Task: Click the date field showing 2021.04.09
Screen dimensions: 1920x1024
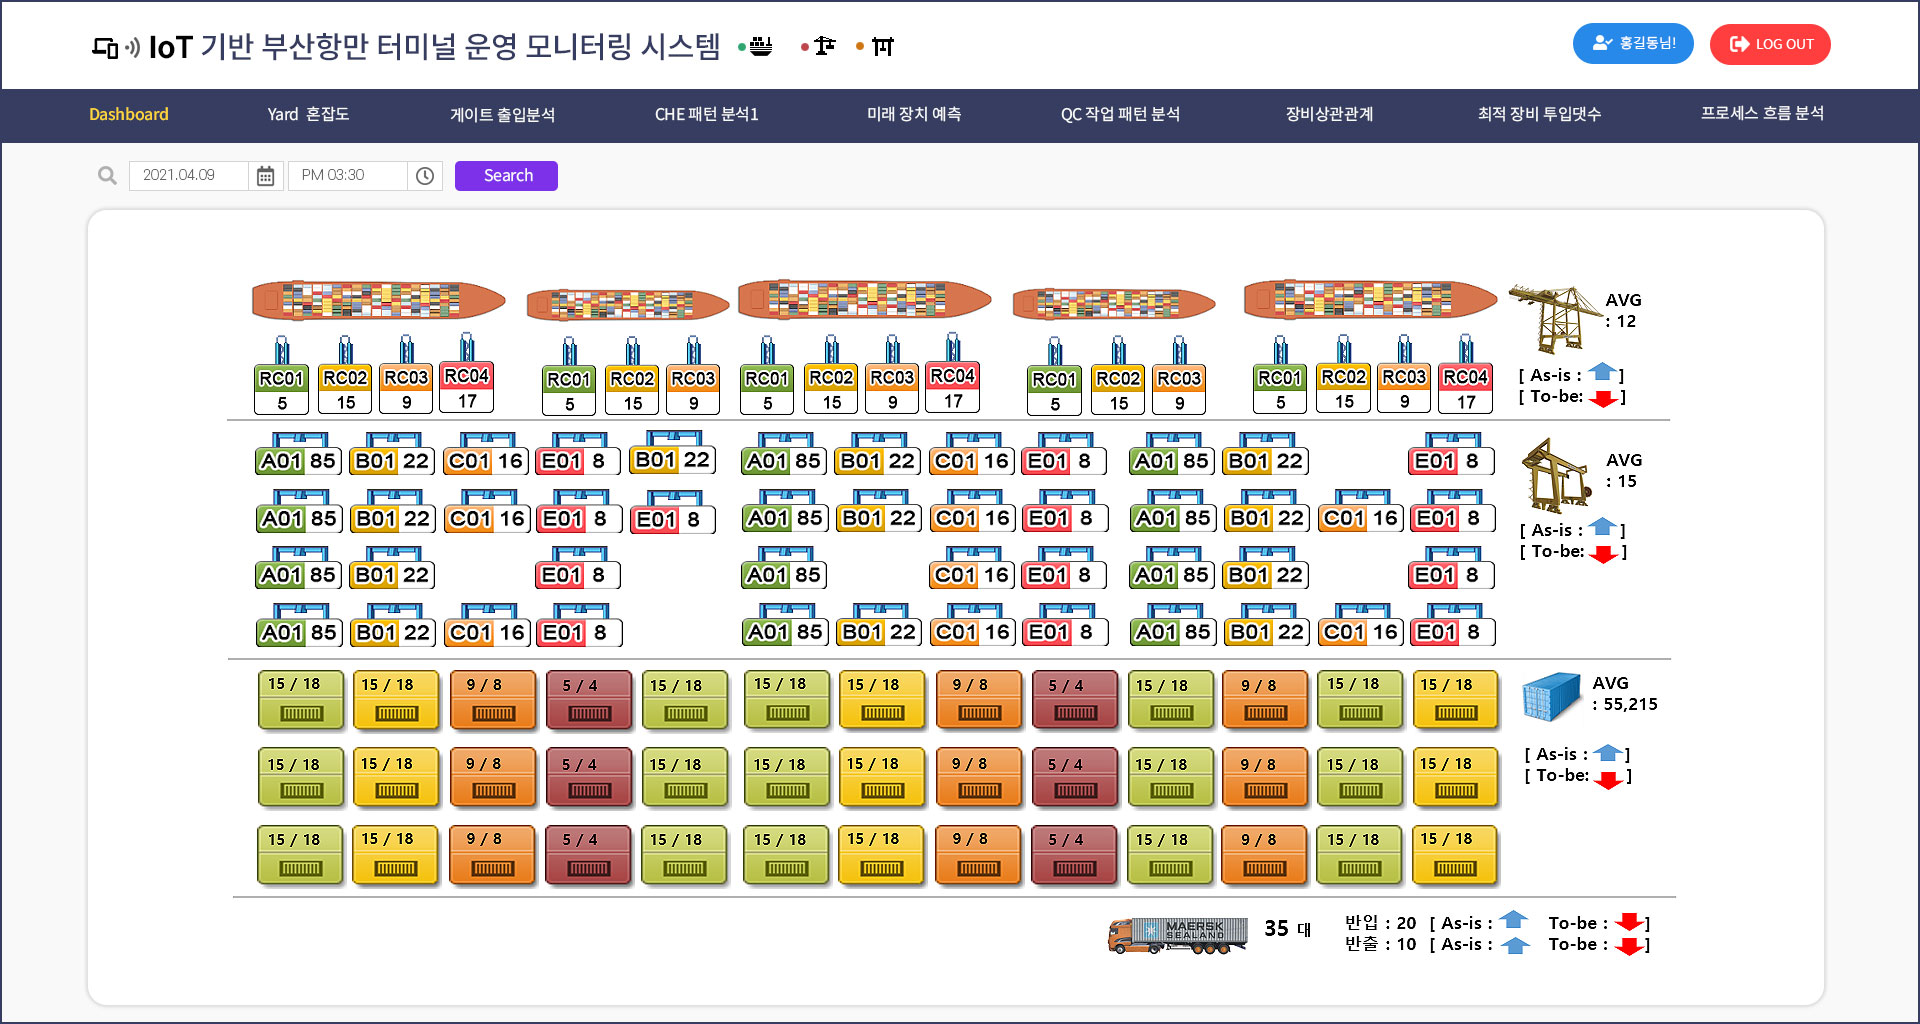Action: point(188,176)
